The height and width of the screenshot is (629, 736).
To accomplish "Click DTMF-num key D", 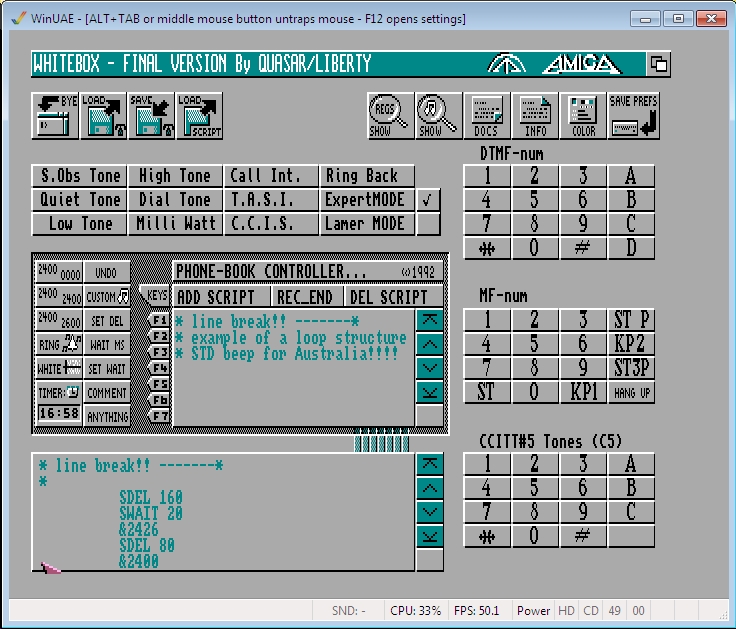I will [631, 248].
